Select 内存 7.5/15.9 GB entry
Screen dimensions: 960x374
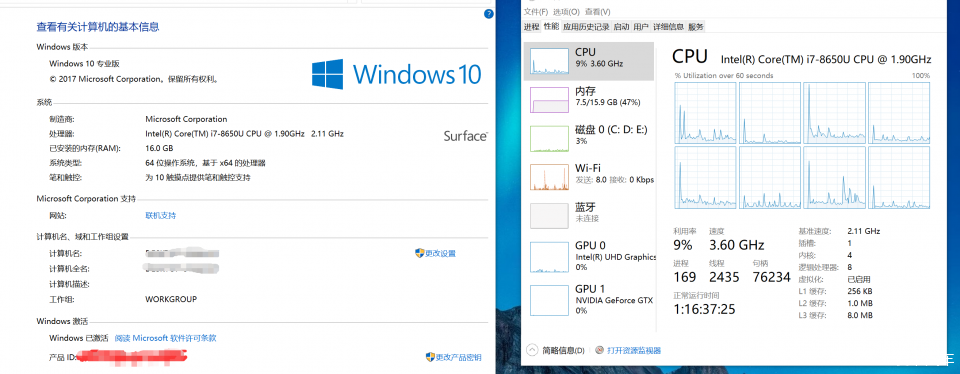pyautogui.click(x=589, y=100)
